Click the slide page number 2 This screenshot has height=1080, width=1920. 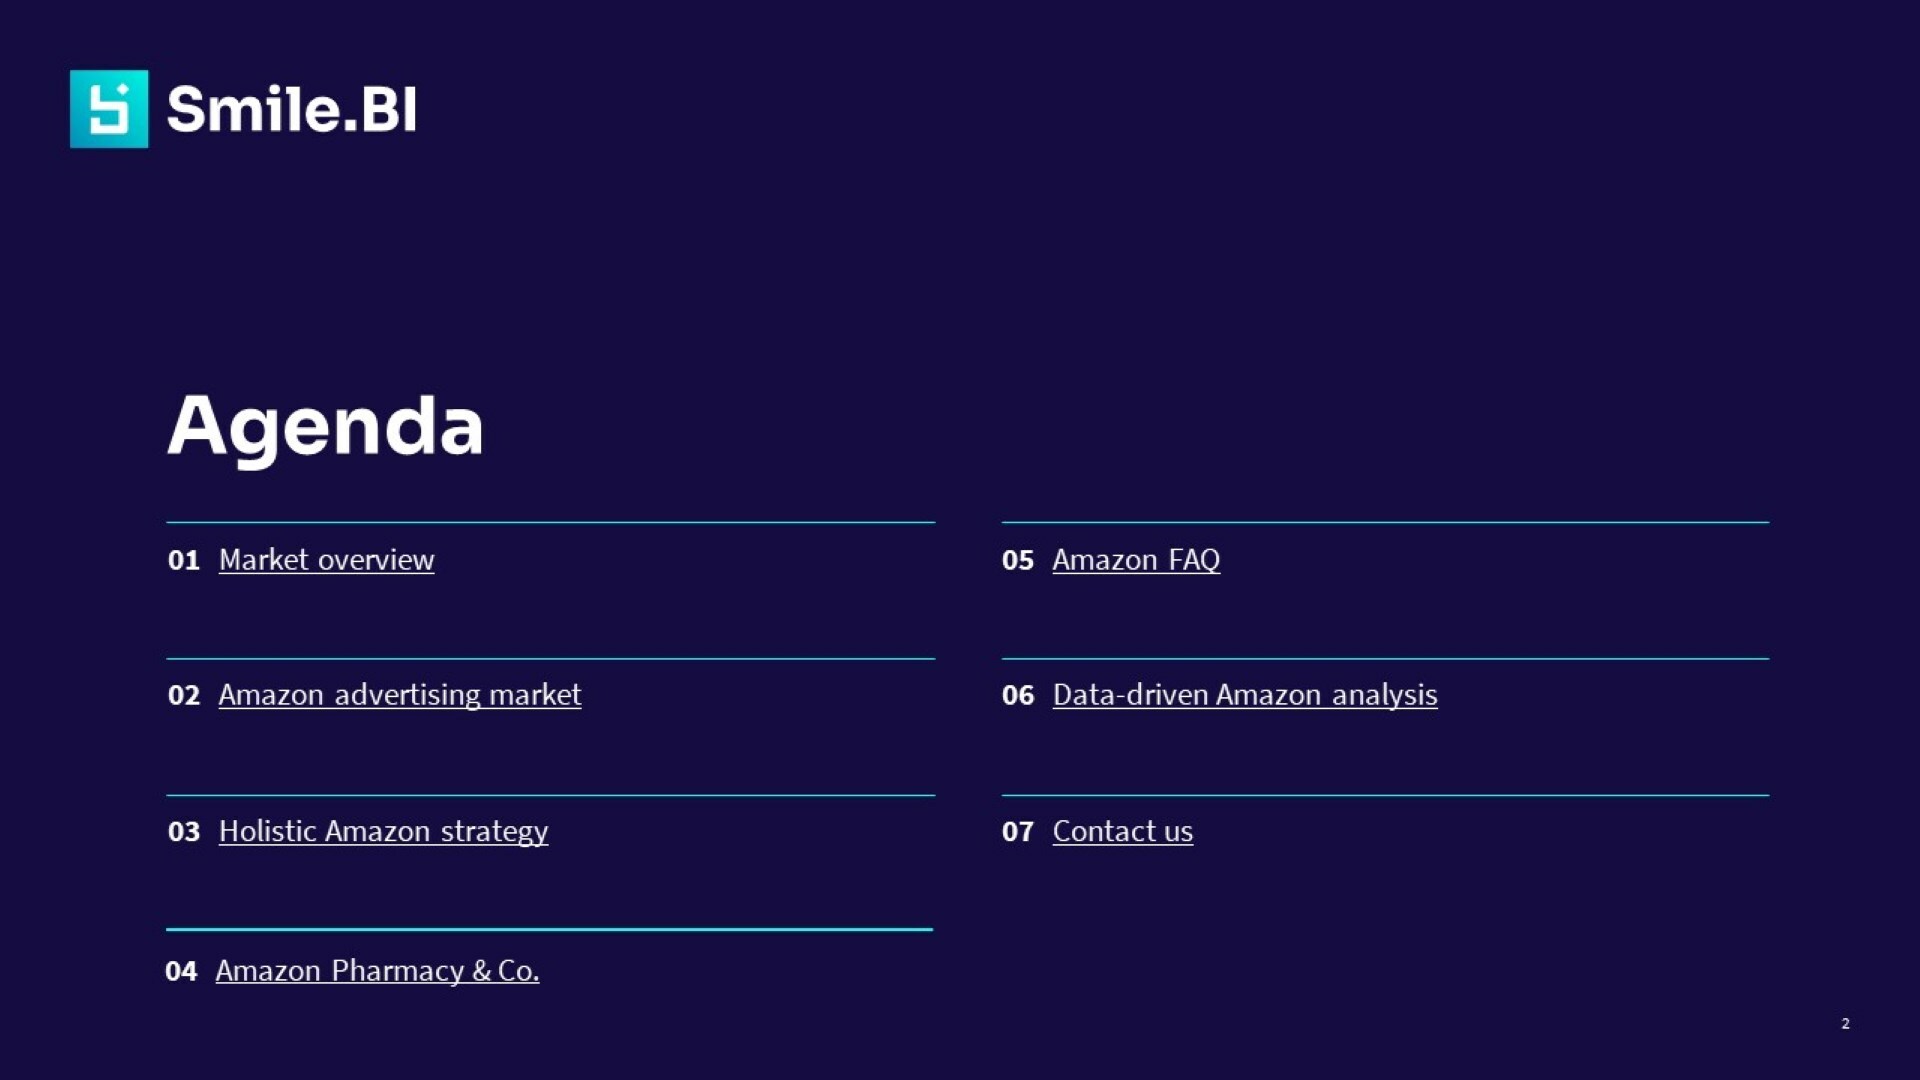tap(1845, 1024)
